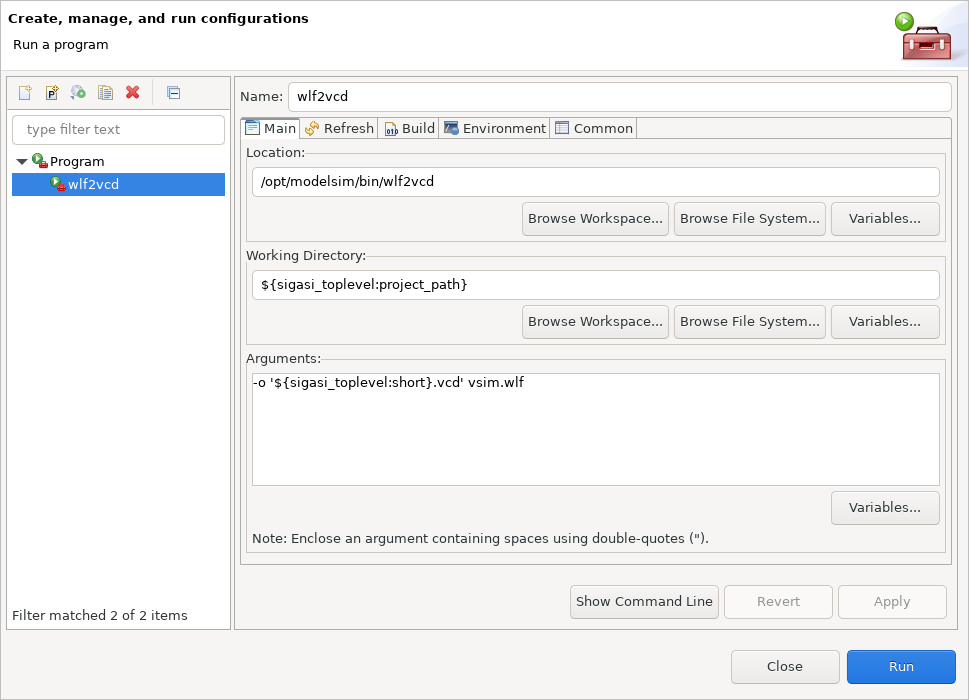Open Variables for Working Directory
Screen dimensions: 969x700
click(x=885, y=322)
